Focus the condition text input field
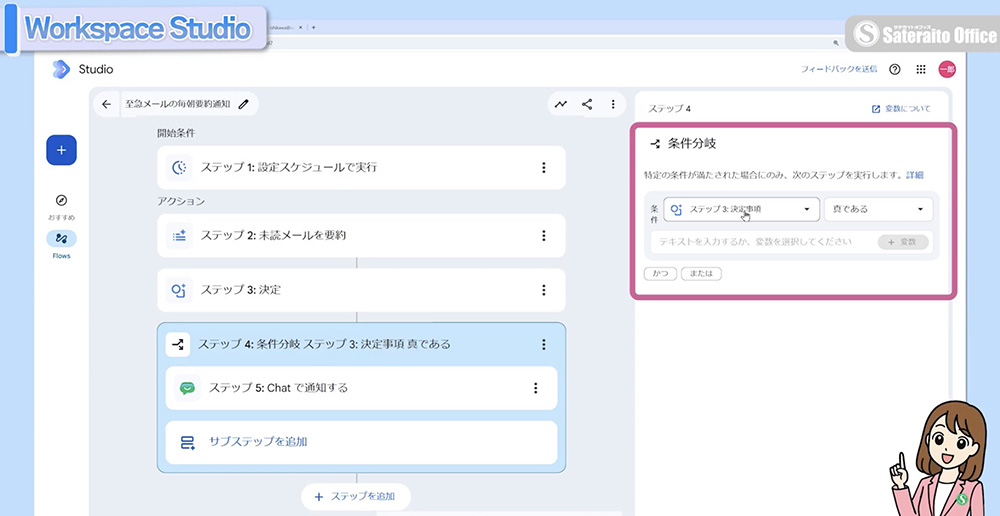Viewport: 1000px width, 516px height. pos(762,242)
